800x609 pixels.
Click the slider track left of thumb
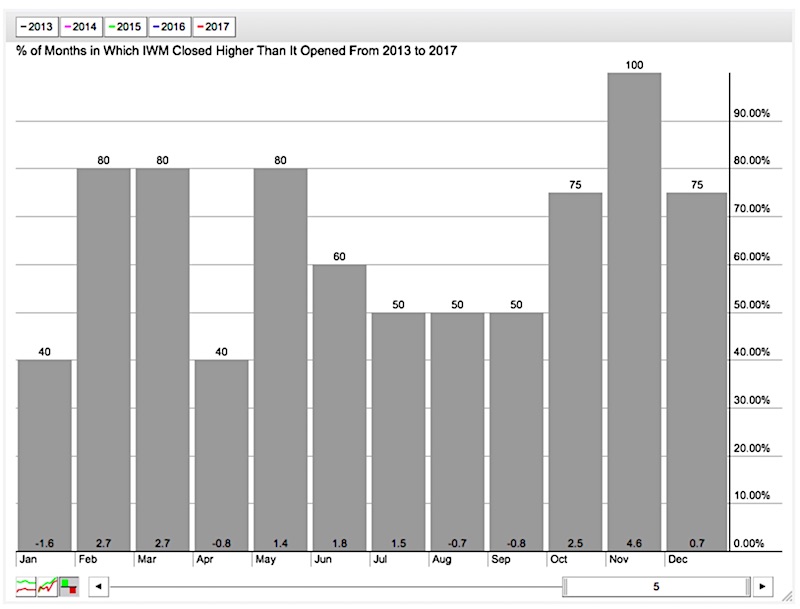click(x=336, y=587)
